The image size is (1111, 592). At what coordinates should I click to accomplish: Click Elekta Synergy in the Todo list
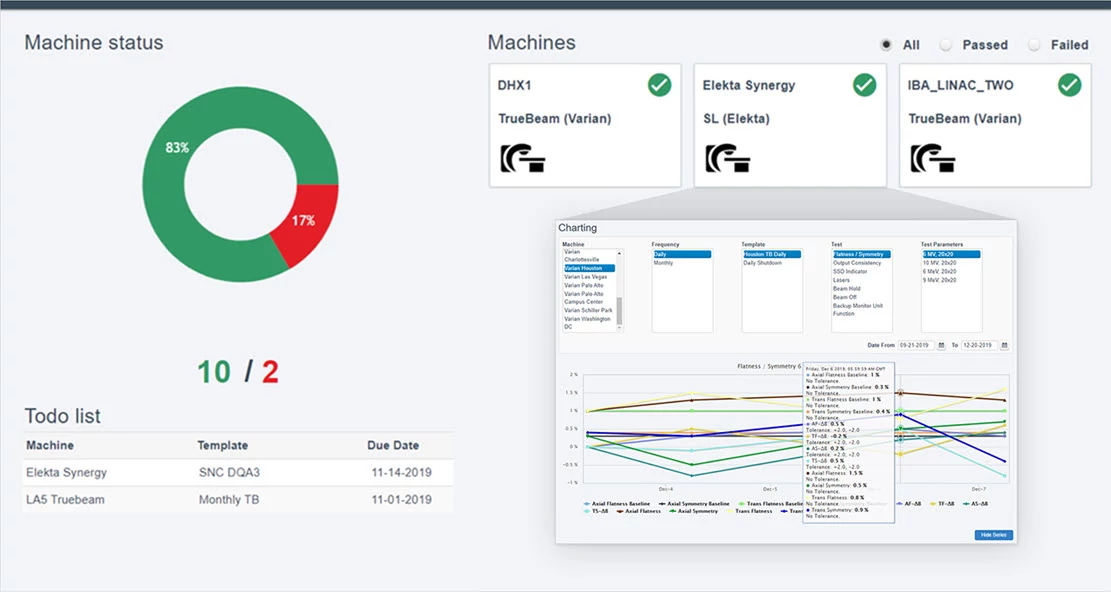coord(67,472)
